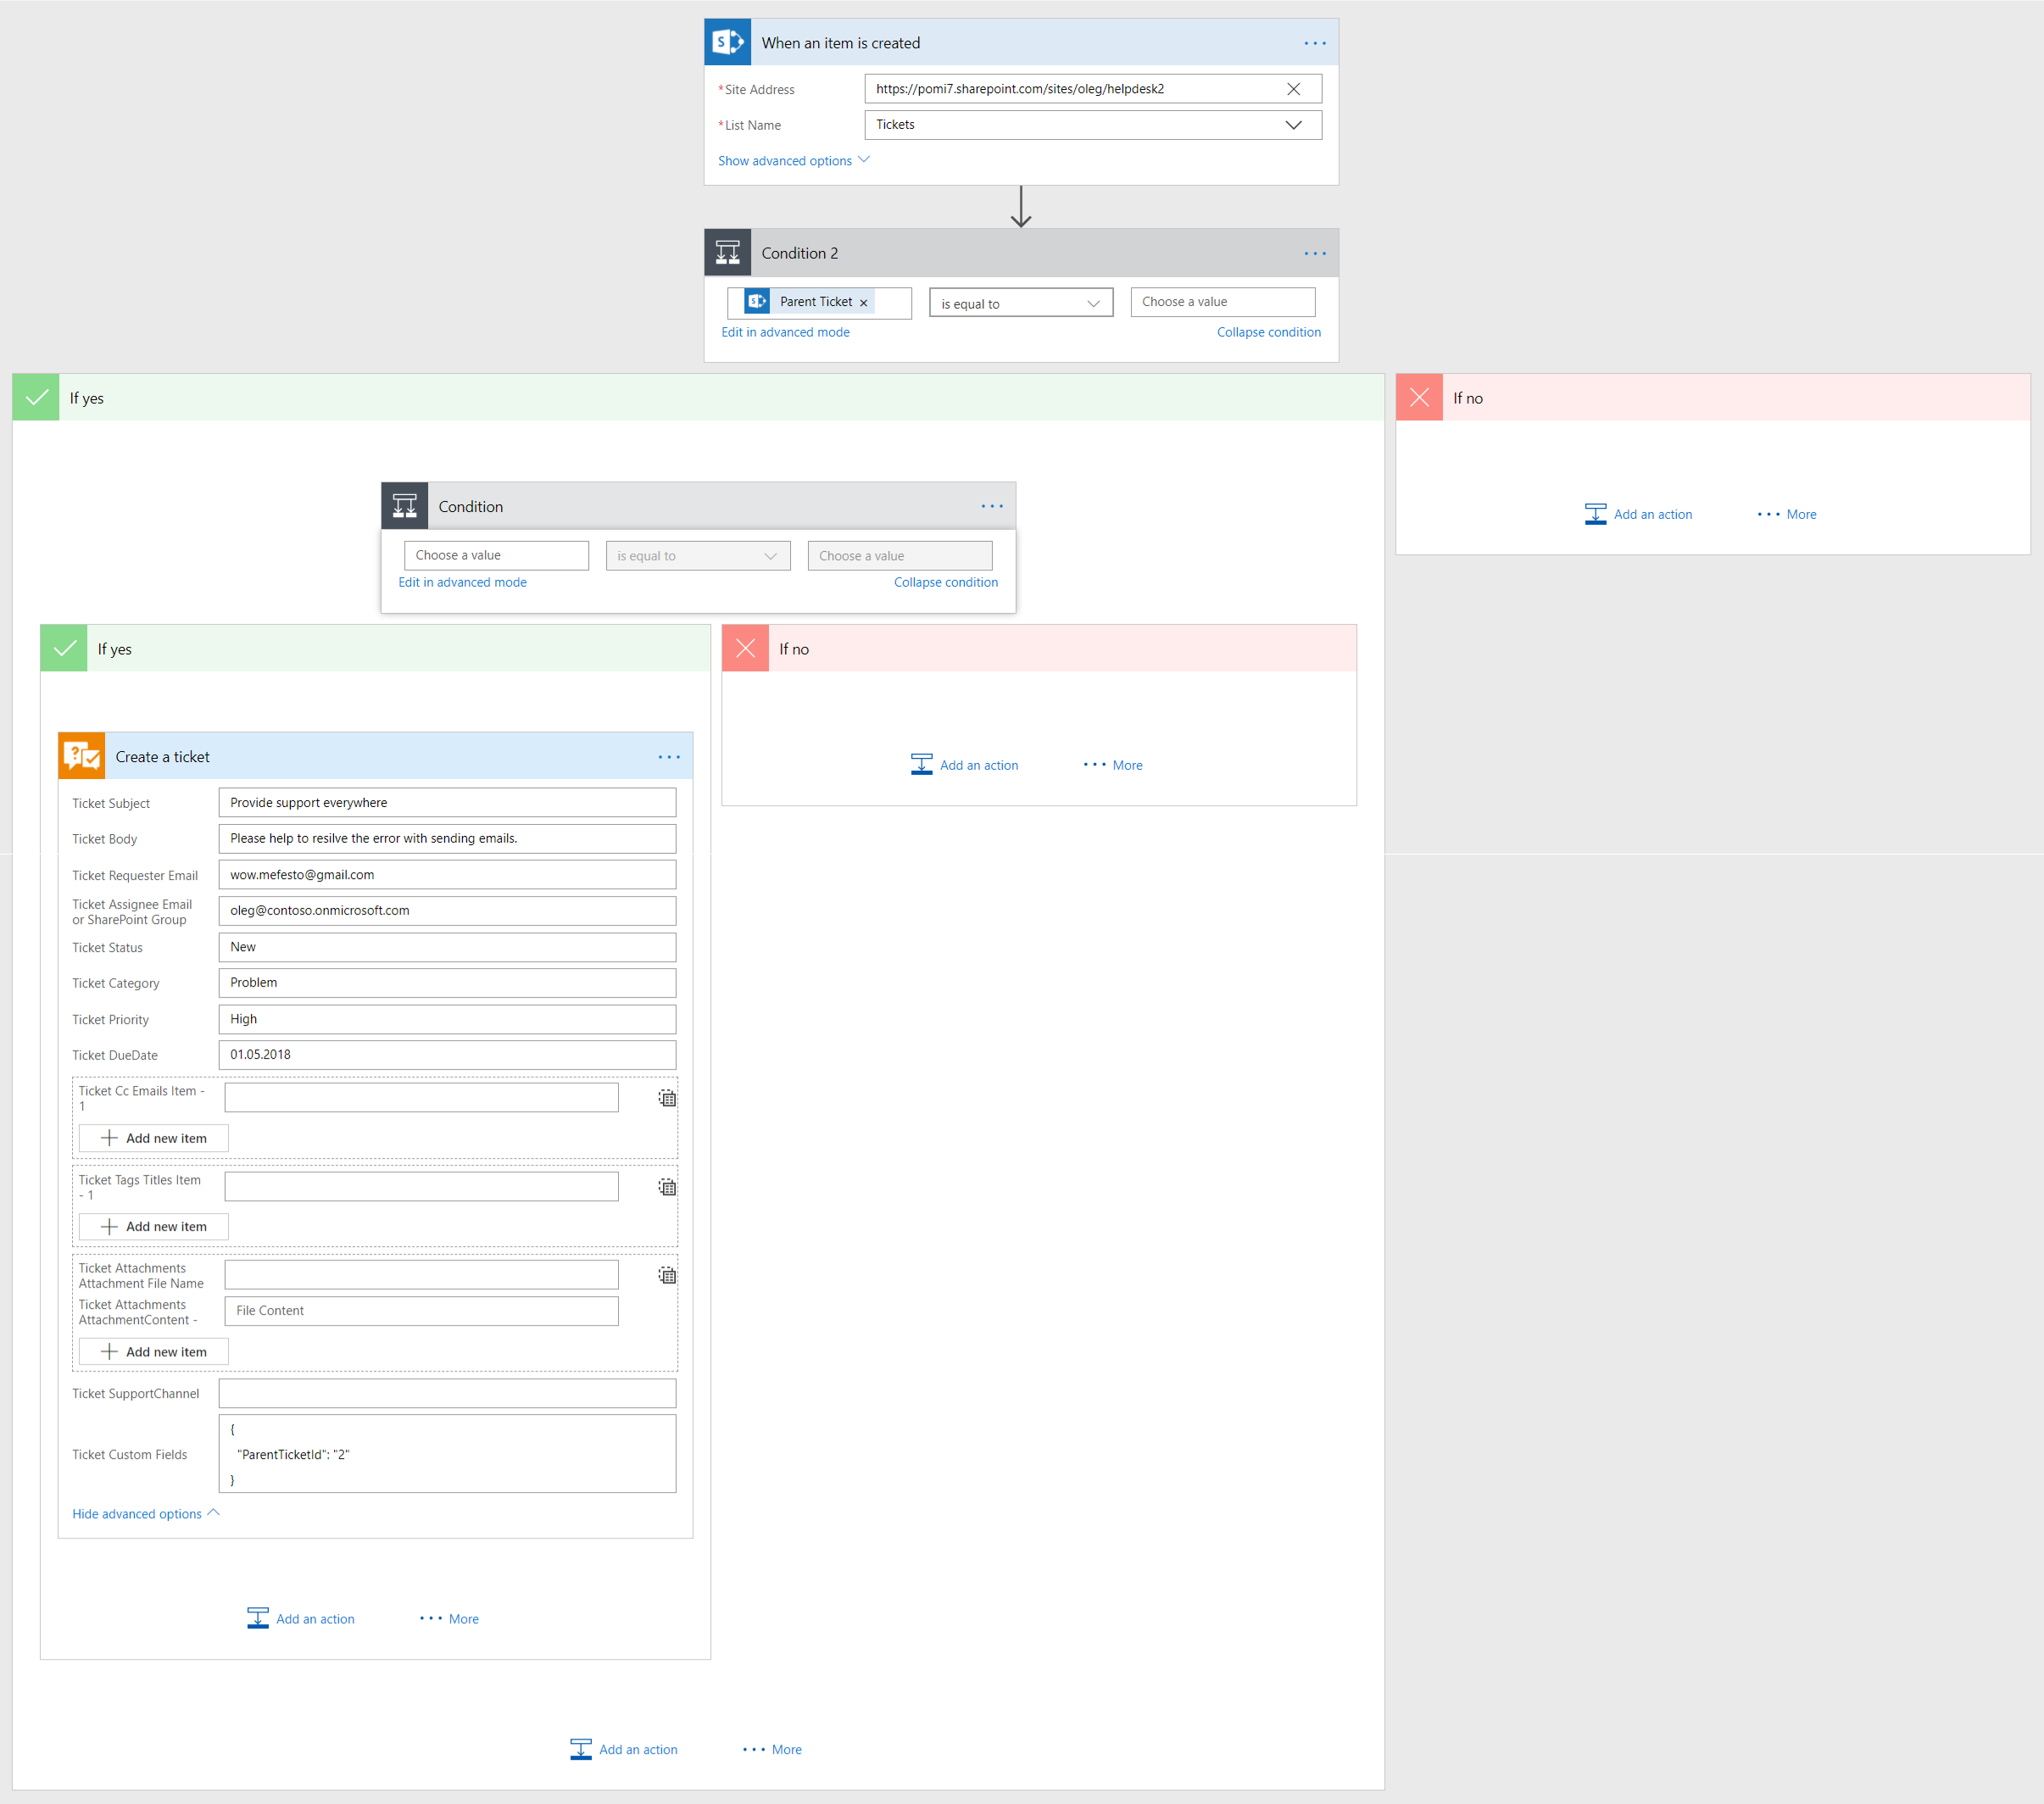Open the Condition 2 ellipsis menu

1314,253
